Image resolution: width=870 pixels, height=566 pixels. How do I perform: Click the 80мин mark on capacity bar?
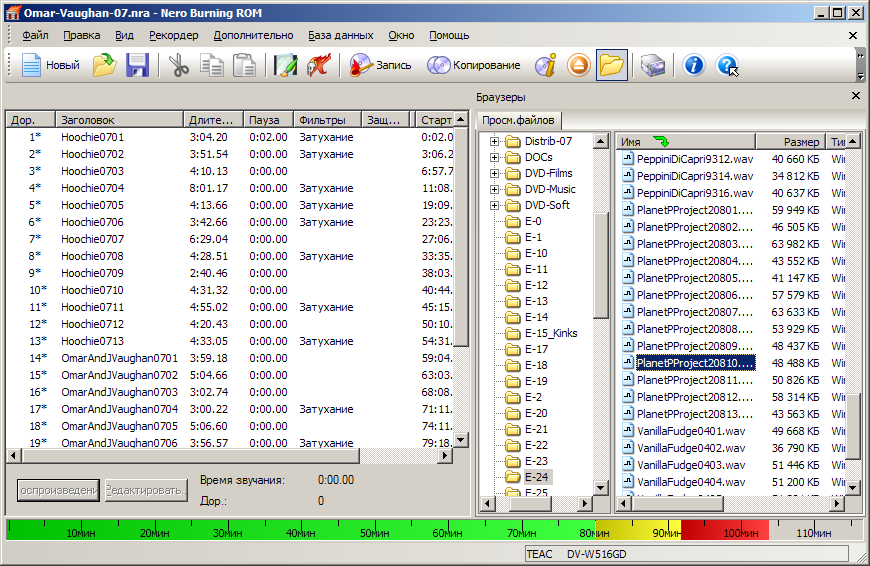click(x=594, y=533)
